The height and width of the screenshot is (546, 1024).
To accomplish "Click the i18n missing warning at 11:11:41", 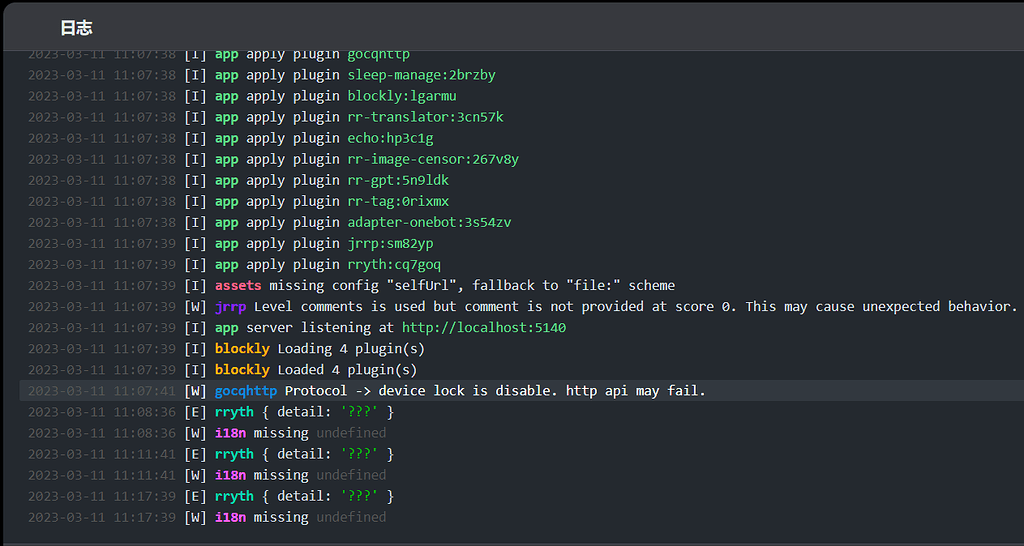I will [300, 475].
